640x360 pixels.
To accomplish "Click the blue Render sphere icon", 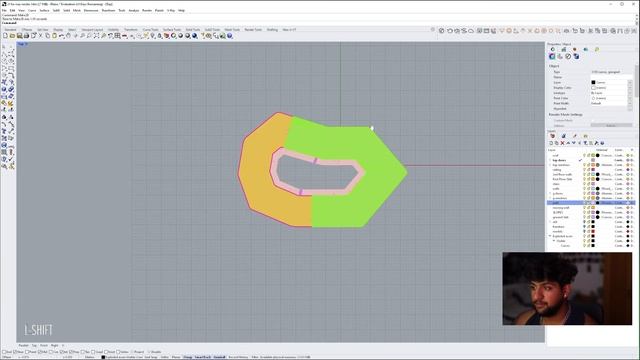I will point(195,36).
